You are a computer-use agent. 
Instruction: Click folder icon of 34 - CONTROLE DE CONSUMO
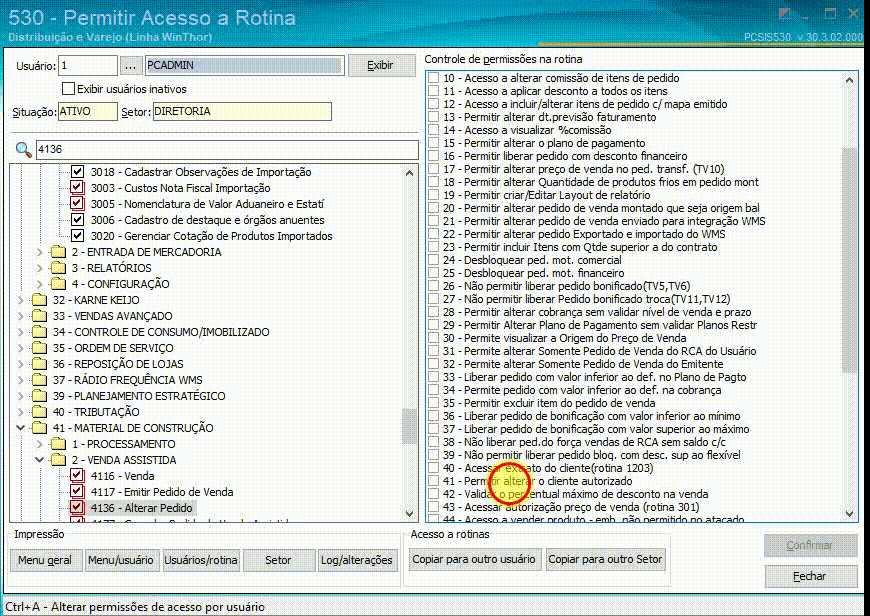39,332
